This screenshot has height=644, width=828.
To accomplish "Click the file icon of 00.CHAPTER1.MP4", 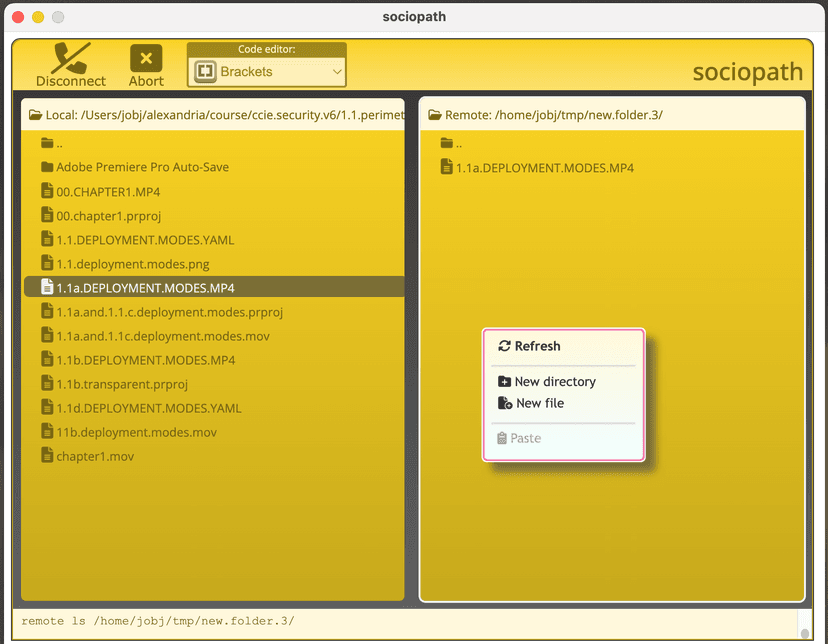I will pyautogui.click(x=47, y=191).
